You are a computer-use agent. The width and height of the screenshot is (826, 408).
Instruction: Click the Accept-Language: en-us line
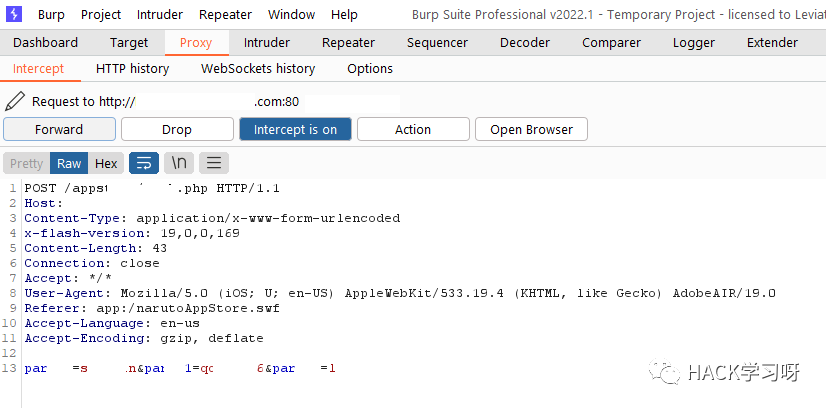[112, 323]
